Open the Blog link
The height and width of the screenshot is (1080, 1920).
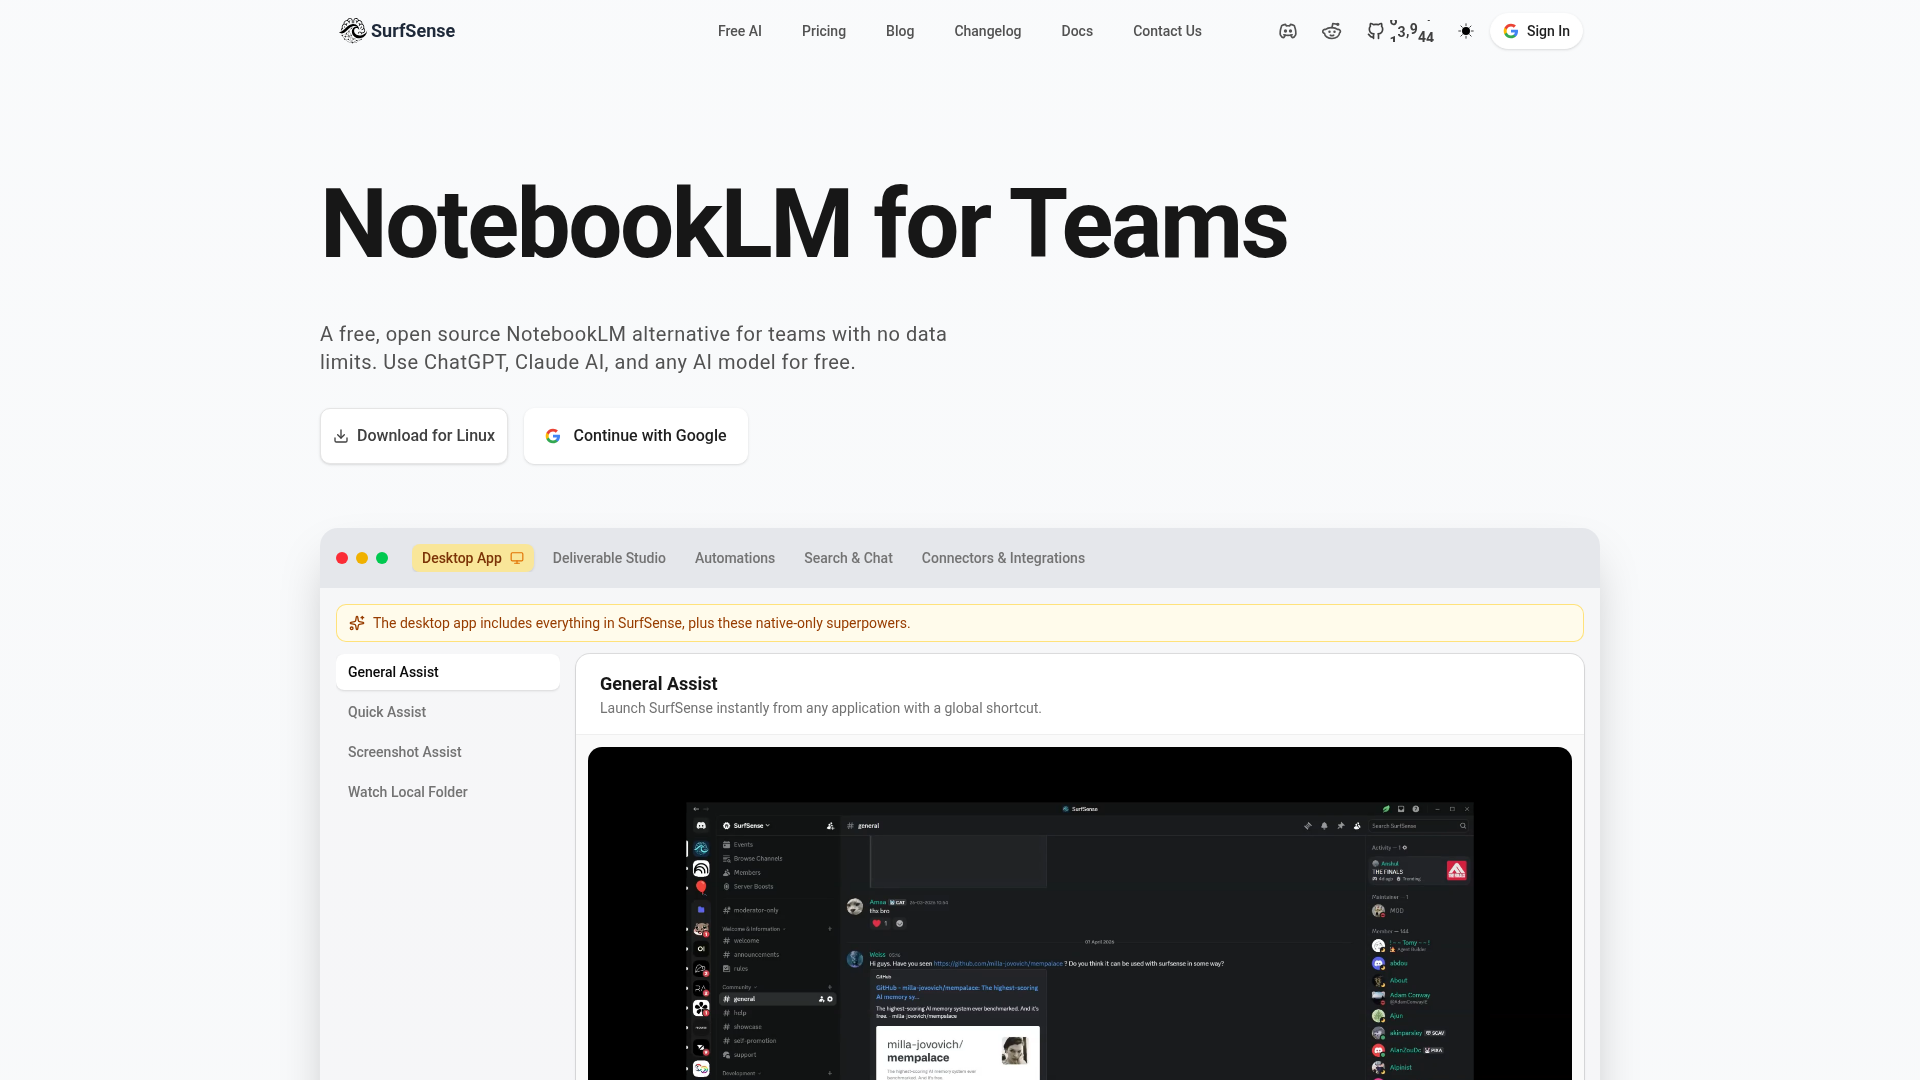[900, 31]
